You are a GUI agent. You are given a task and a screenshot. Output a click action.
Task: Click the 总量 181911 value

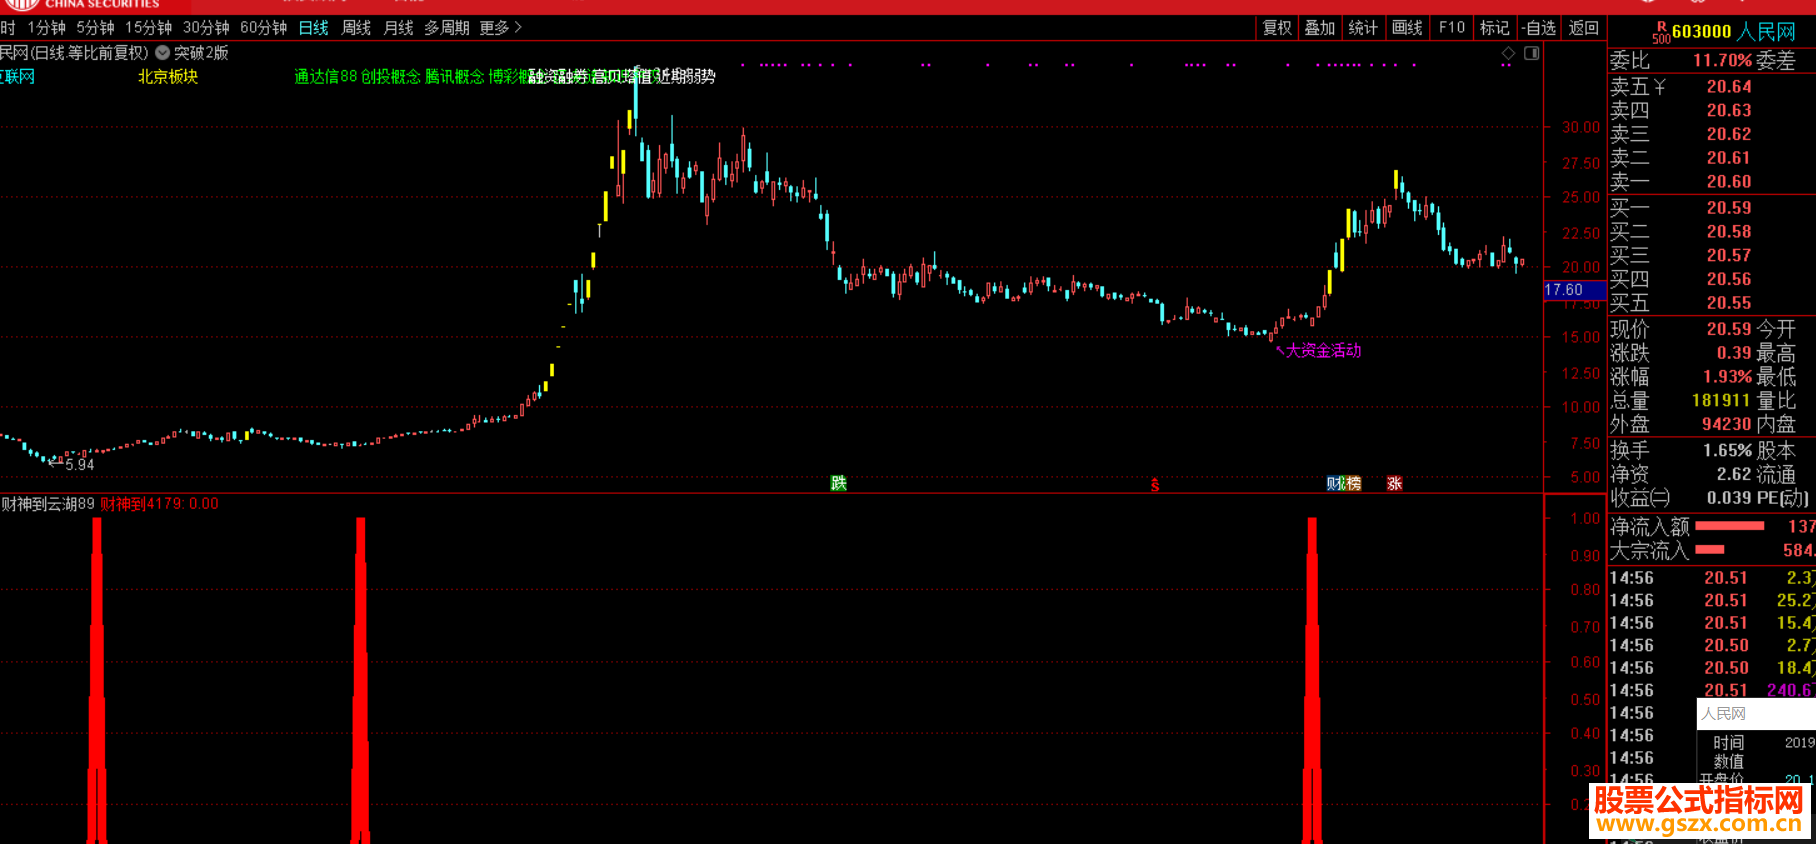click(1721, 401)
